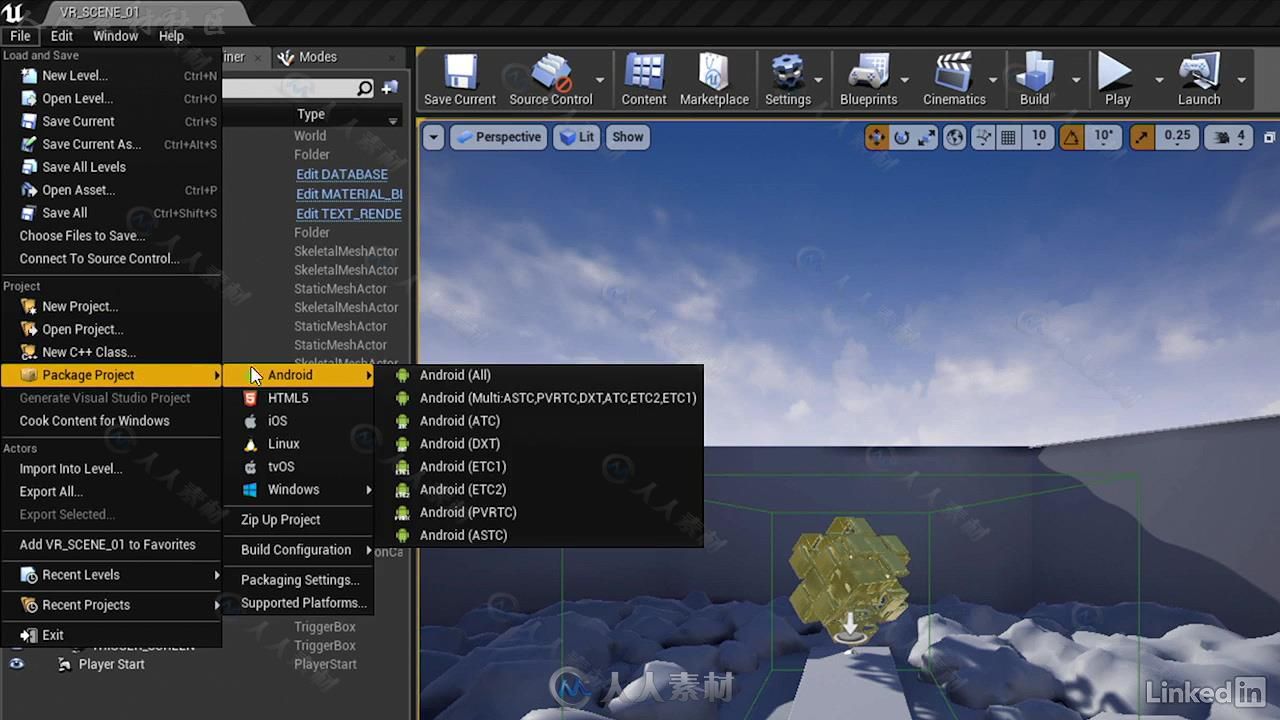Expand the Settings dropdown arrow
The height and width of the screenshot is (720, 1280).
pyautogui.click(x=818, y=80)
